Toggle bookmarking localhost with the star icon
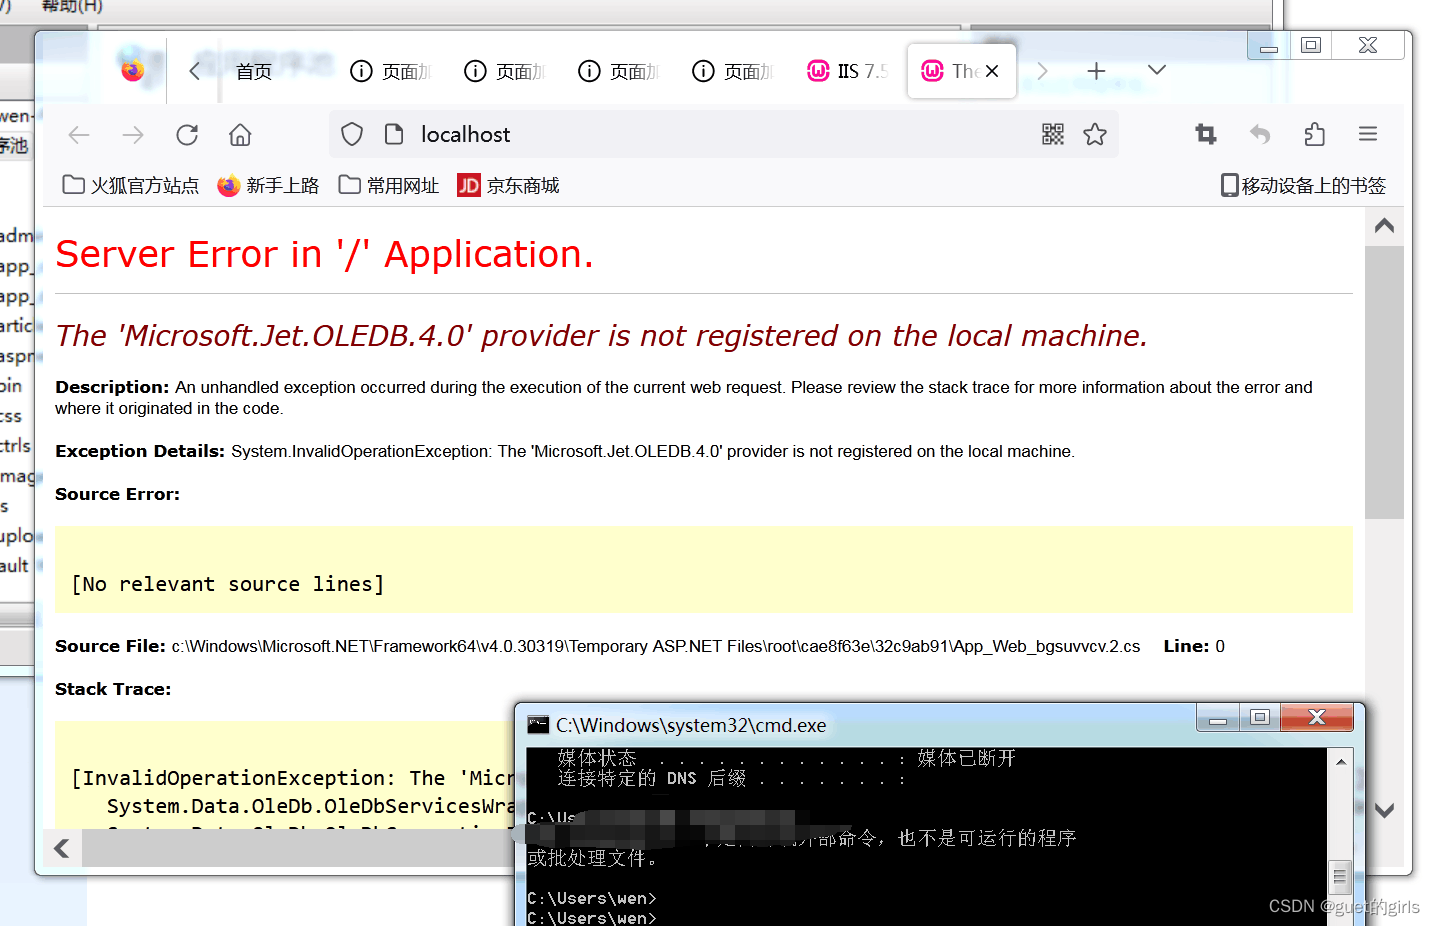 pyautogui.click(x=1095, y=133)
